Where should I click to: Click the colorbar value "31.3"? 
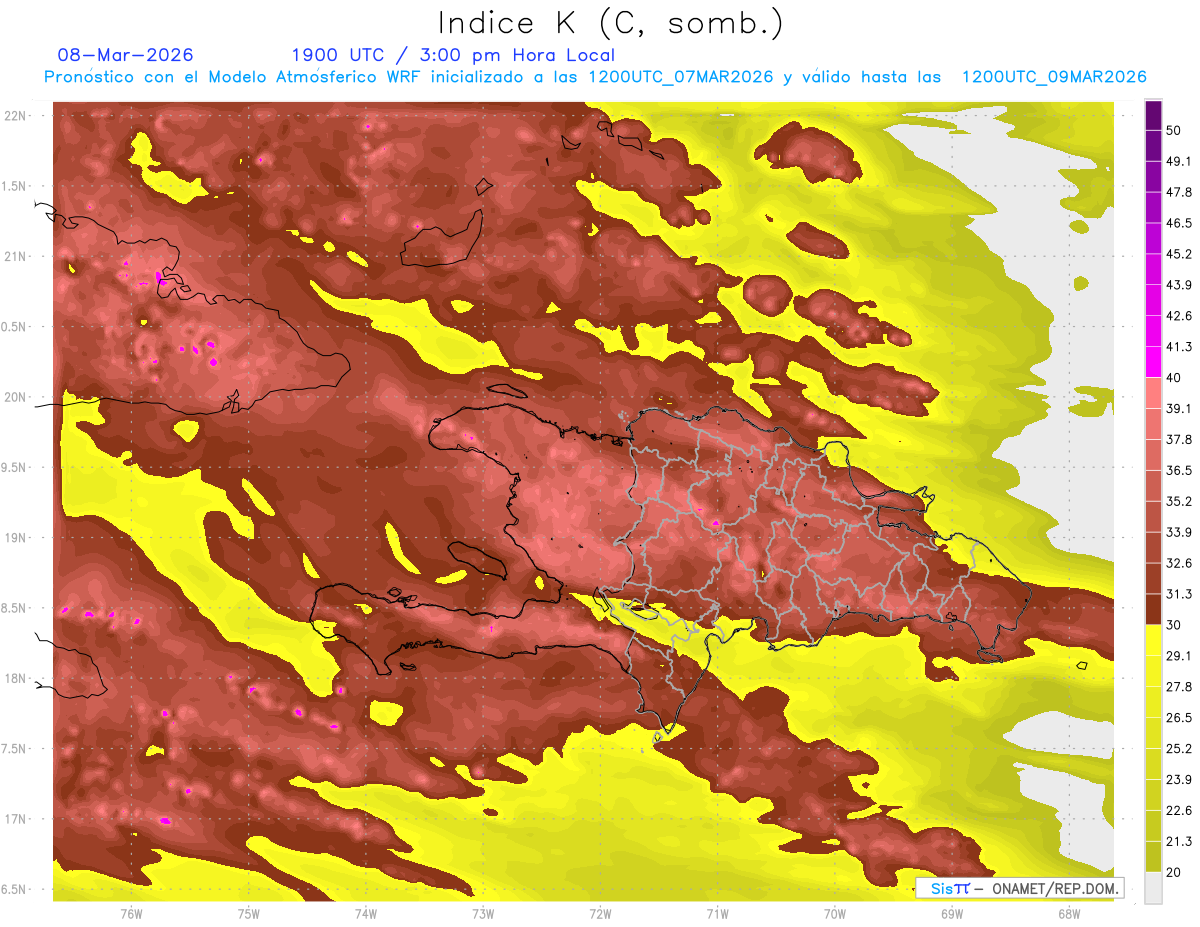(x=1179, y=594)
